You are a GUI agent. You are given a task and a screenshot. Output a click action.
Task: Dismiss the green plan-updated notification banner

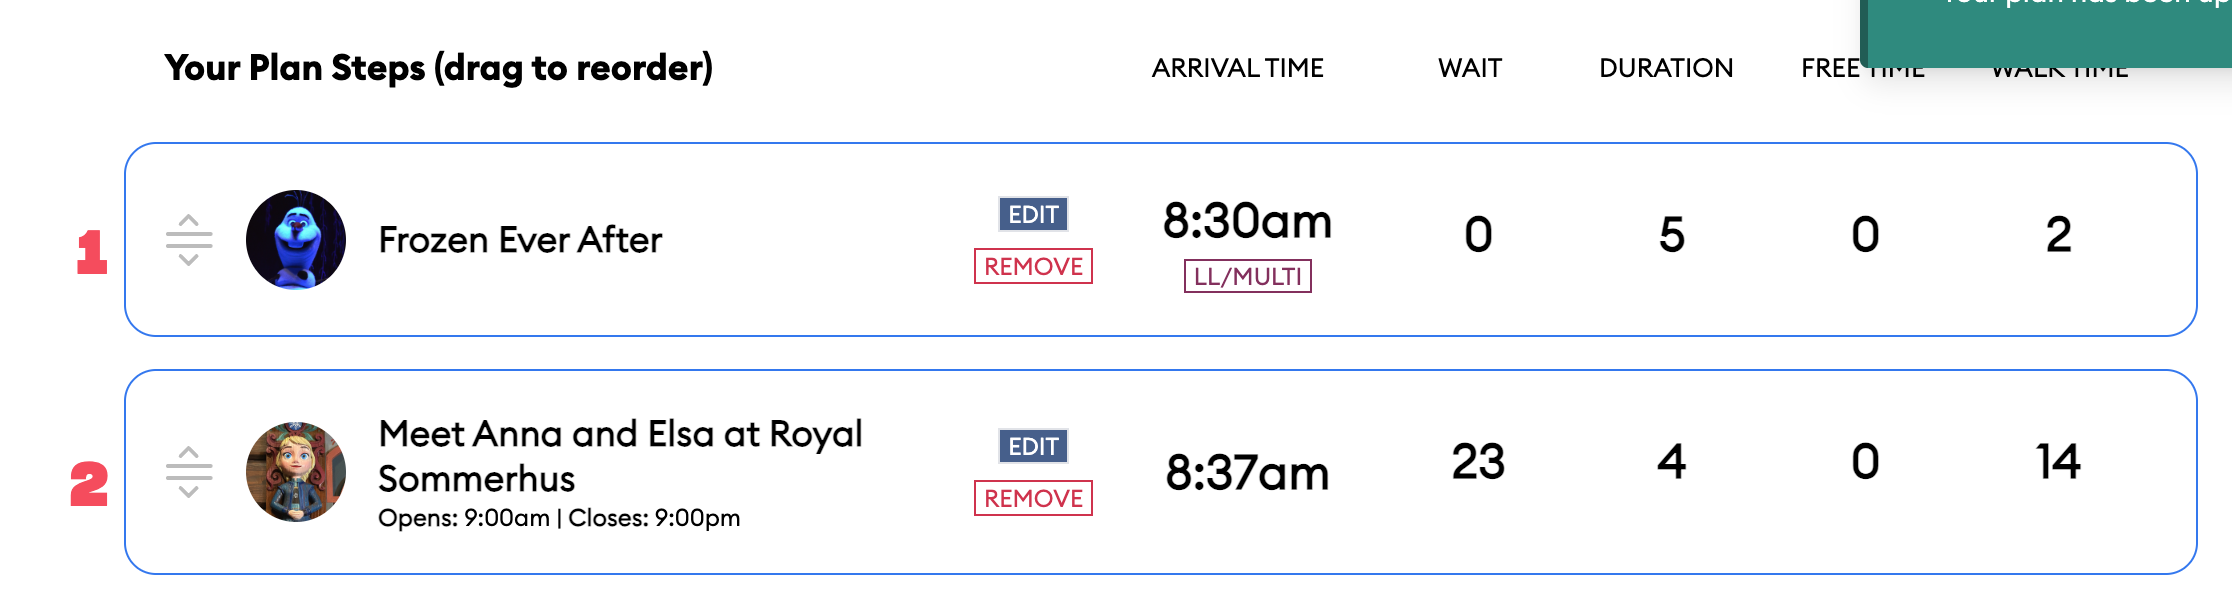[x=2046, y=30]
